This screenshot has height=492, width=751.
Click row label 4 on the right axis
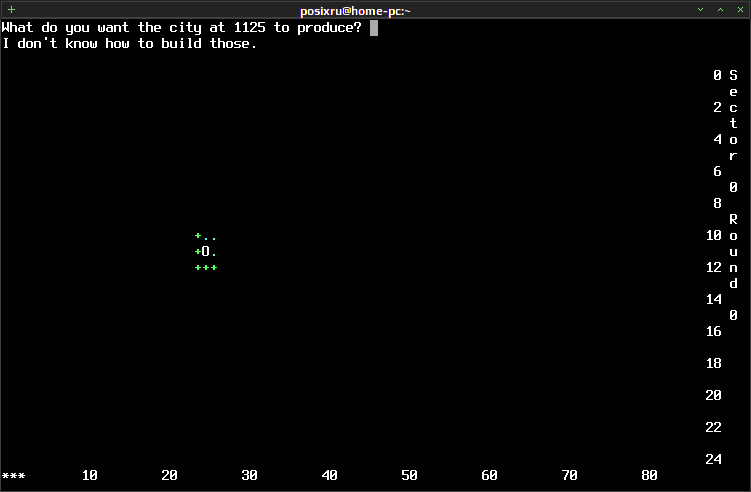pyautogui.click(x=717, y=139)
